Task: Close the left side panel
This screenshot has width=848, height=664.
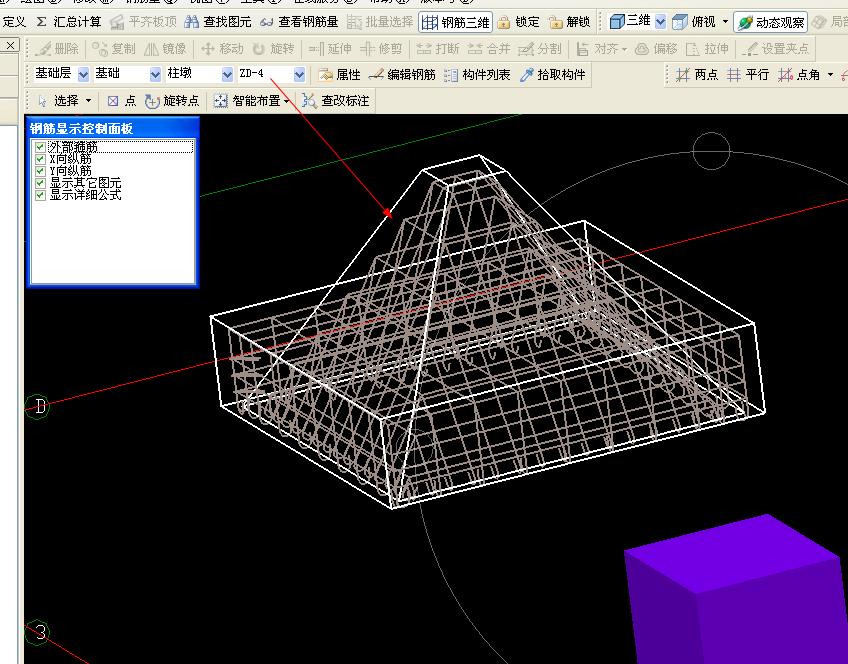Action: click(10, 45)
